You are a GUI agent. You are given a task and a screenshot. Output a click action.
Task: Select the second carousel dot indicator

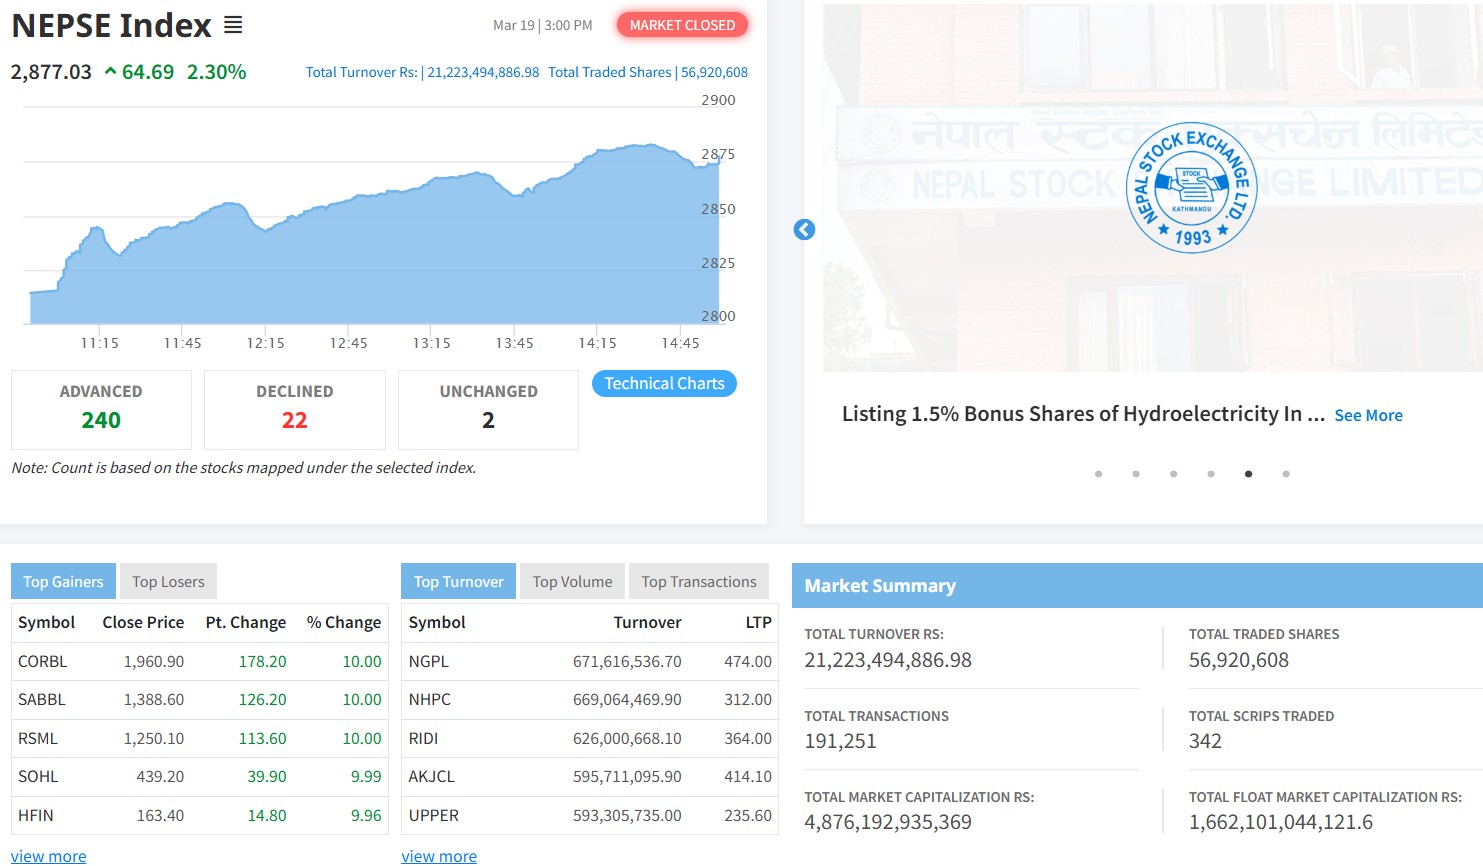[x=1136, y=474]
